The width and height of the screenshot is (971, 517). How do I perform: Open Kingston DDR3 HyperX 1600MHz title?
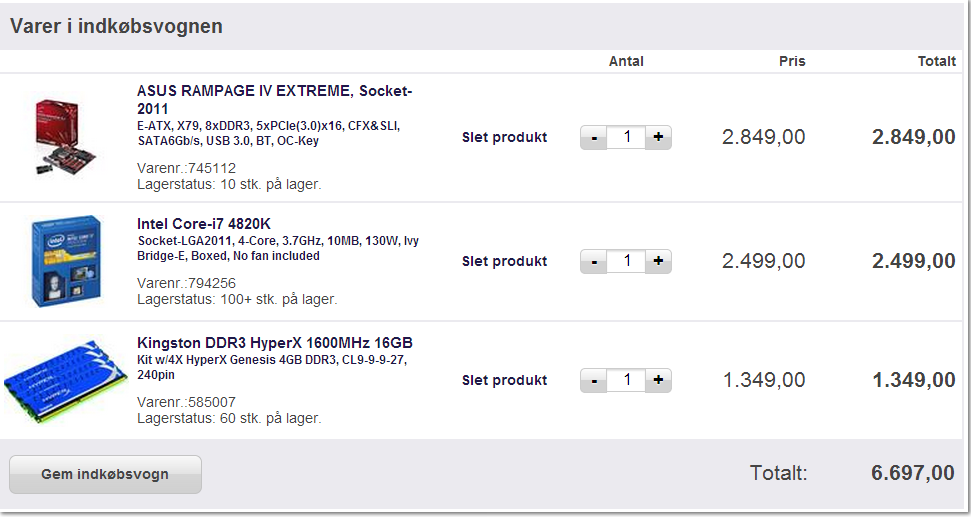tap(274, 342)
